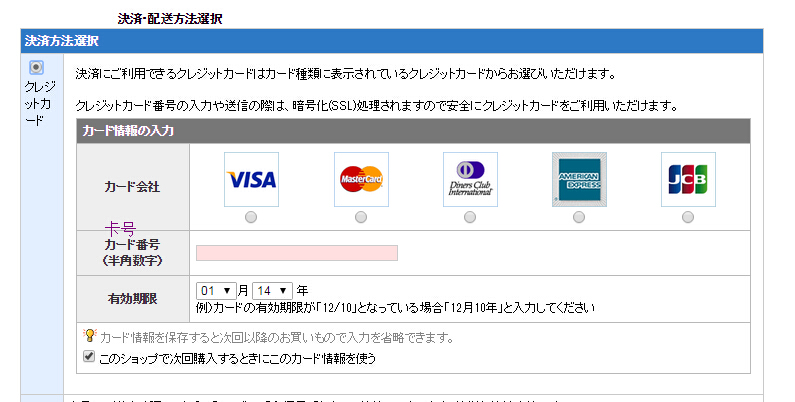Focus the pink card number input field
Screen dimensions: 795x402
[x=296, y=253]
